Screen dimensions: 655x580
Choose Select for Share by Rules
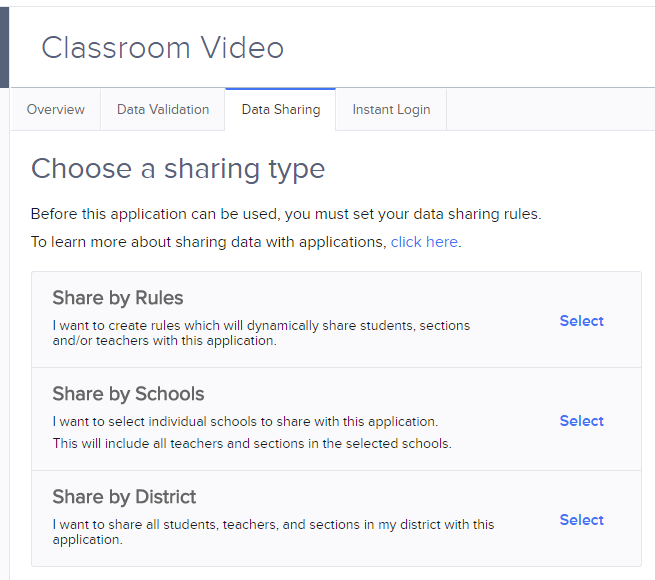pyautogui.click(x=581, y=321)
